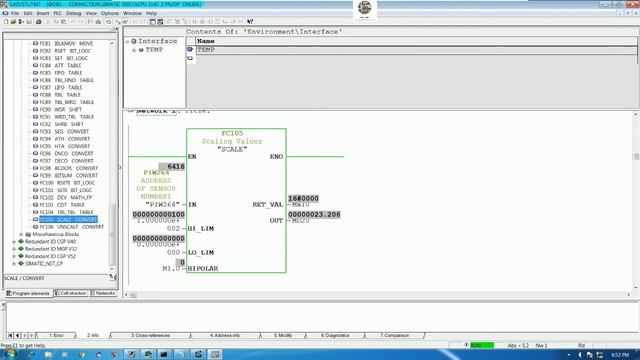The width and height of the screenshot is (640, 360).
Task: Click the Monitor glasses toolbar icon
Action: tap(125, 22)
